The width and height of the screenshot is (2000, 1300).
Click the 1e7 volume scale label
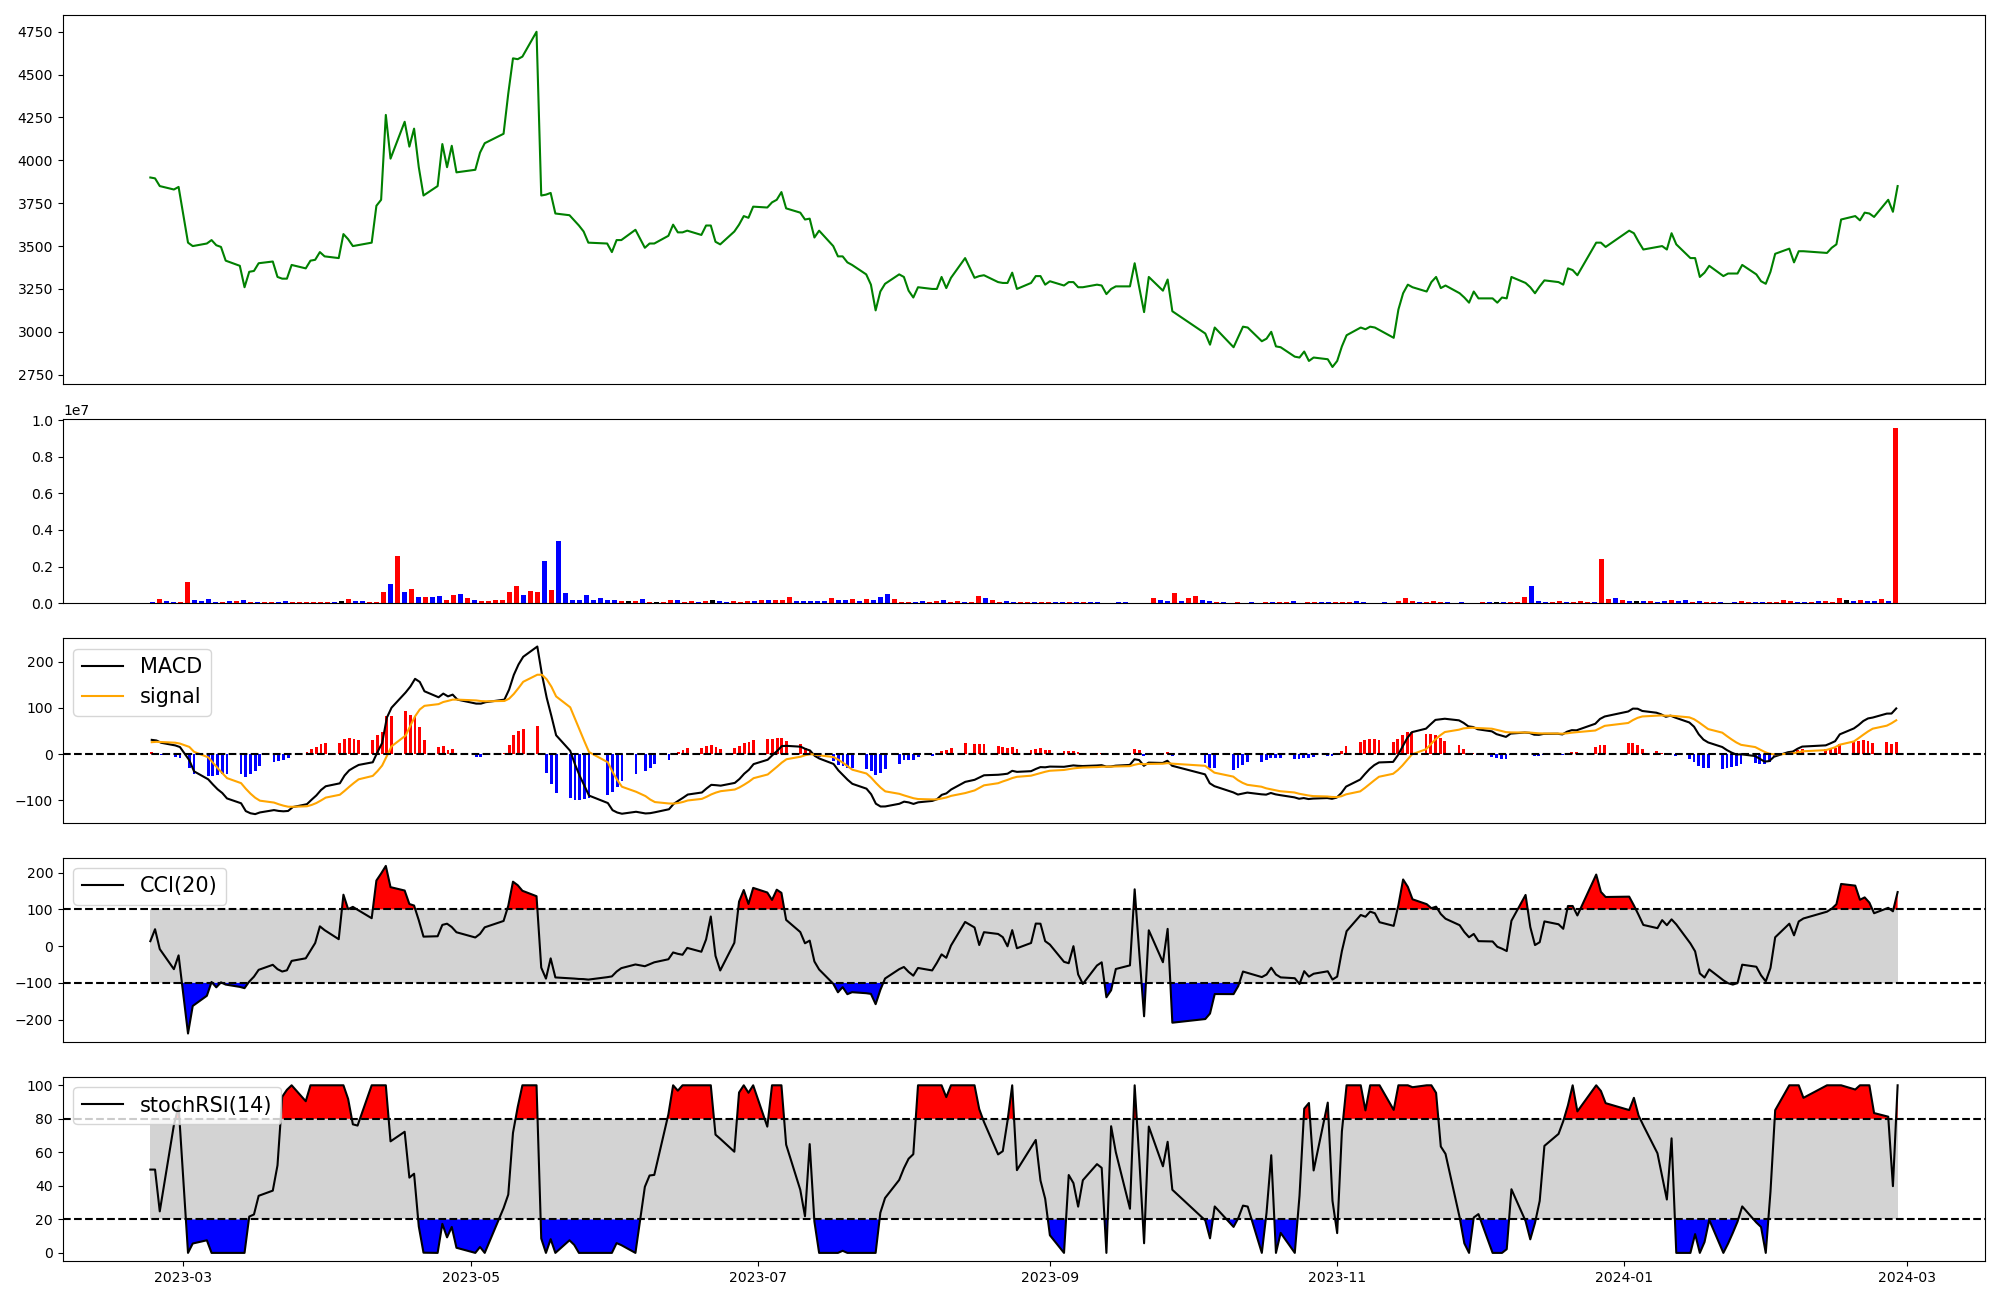[77, 410]
